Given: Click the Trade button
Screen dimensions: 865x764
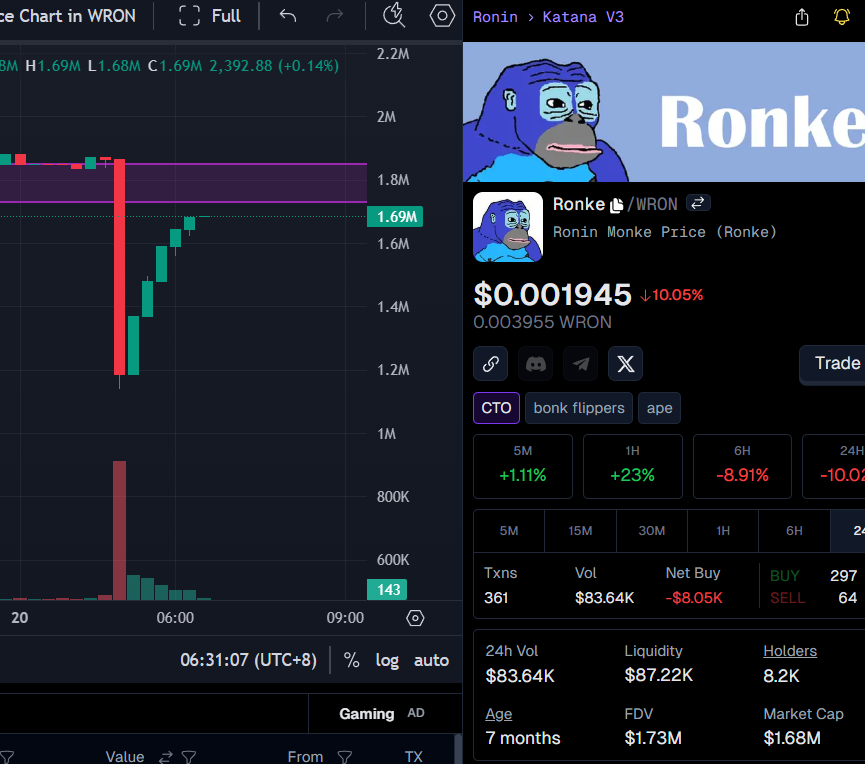Looking at the screenshot, I should (832, 364).
